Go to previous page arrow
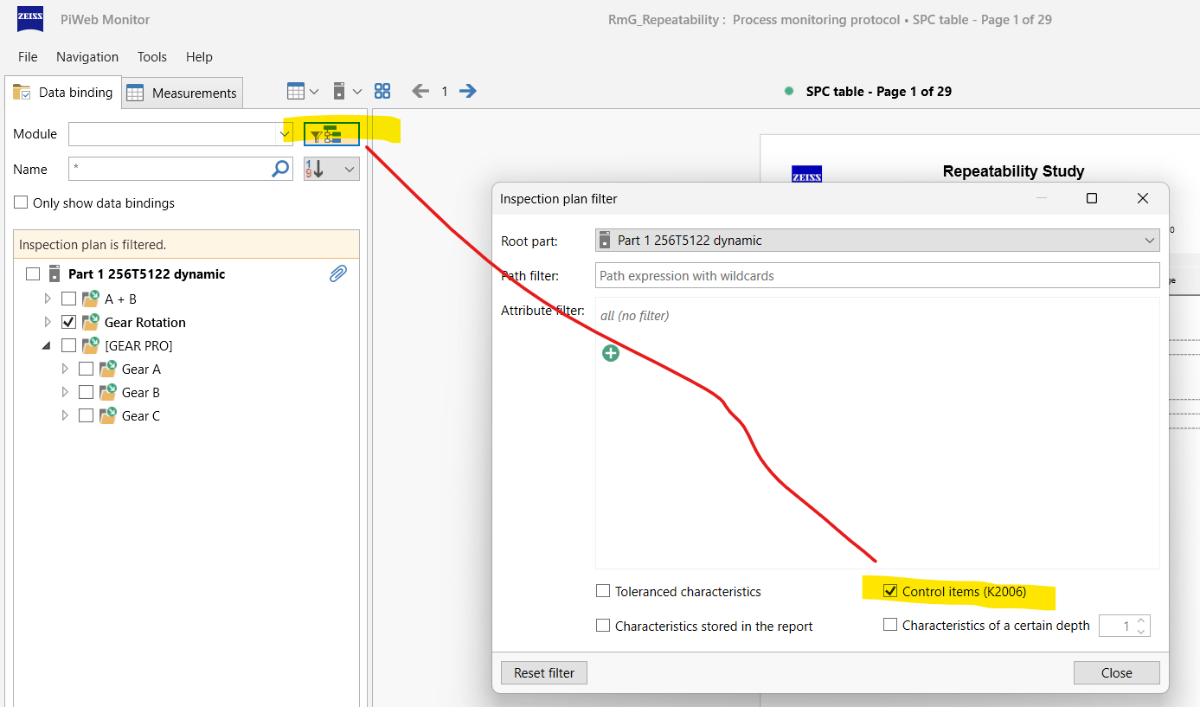The width and height of the screenshot is (1200, 707). point(421,91)
